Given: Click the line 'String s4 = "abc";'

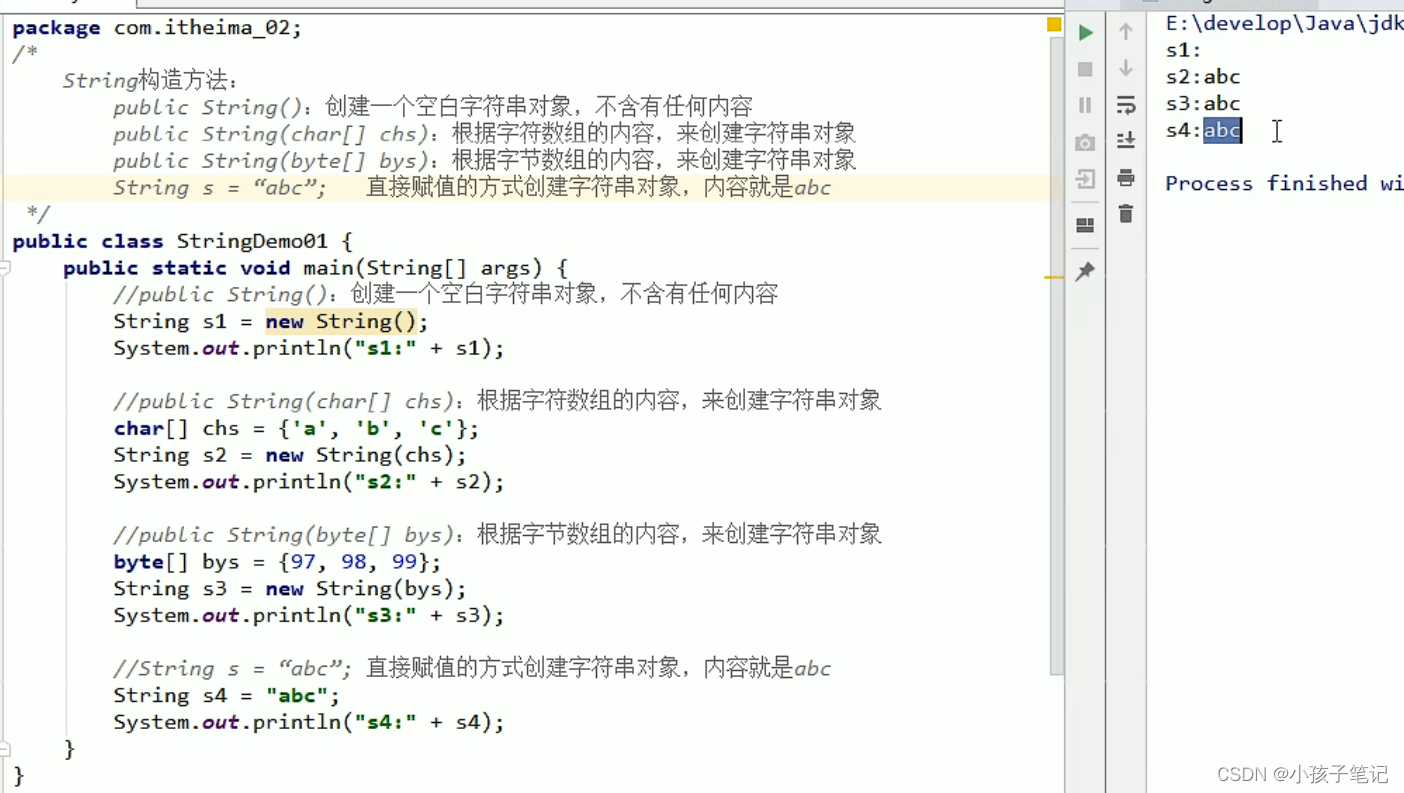Looking at the screenshot, I should coord(227,695).
